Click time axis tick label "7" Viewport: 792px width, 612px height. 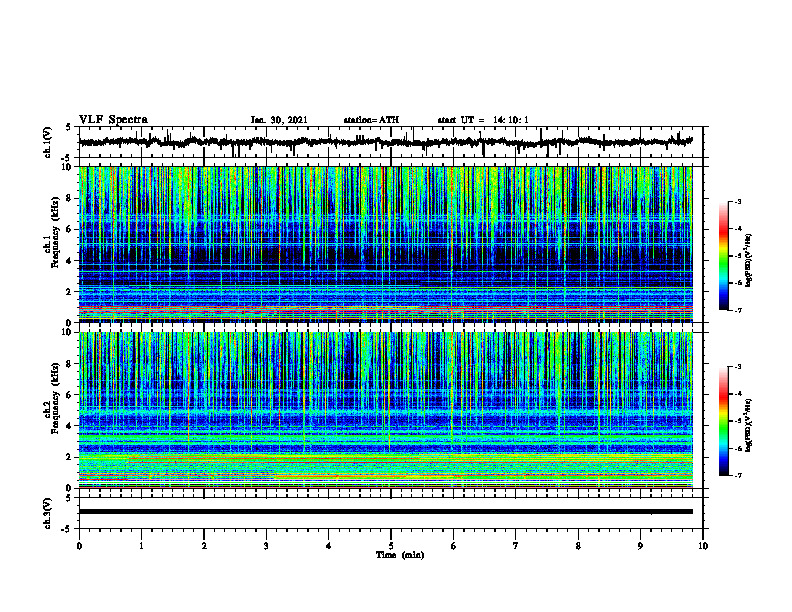(x=516, y=546)
